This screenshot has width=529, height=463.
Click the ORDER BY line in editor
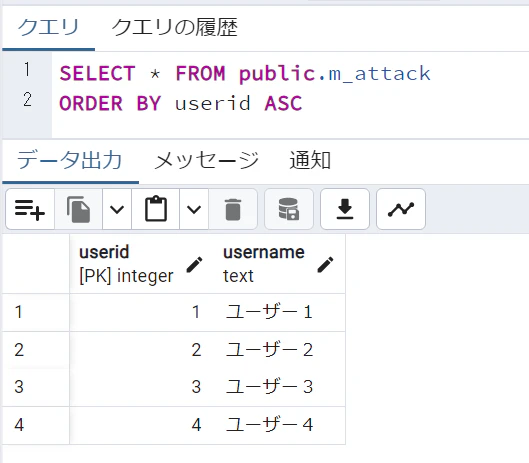click(x=181, y=103)
